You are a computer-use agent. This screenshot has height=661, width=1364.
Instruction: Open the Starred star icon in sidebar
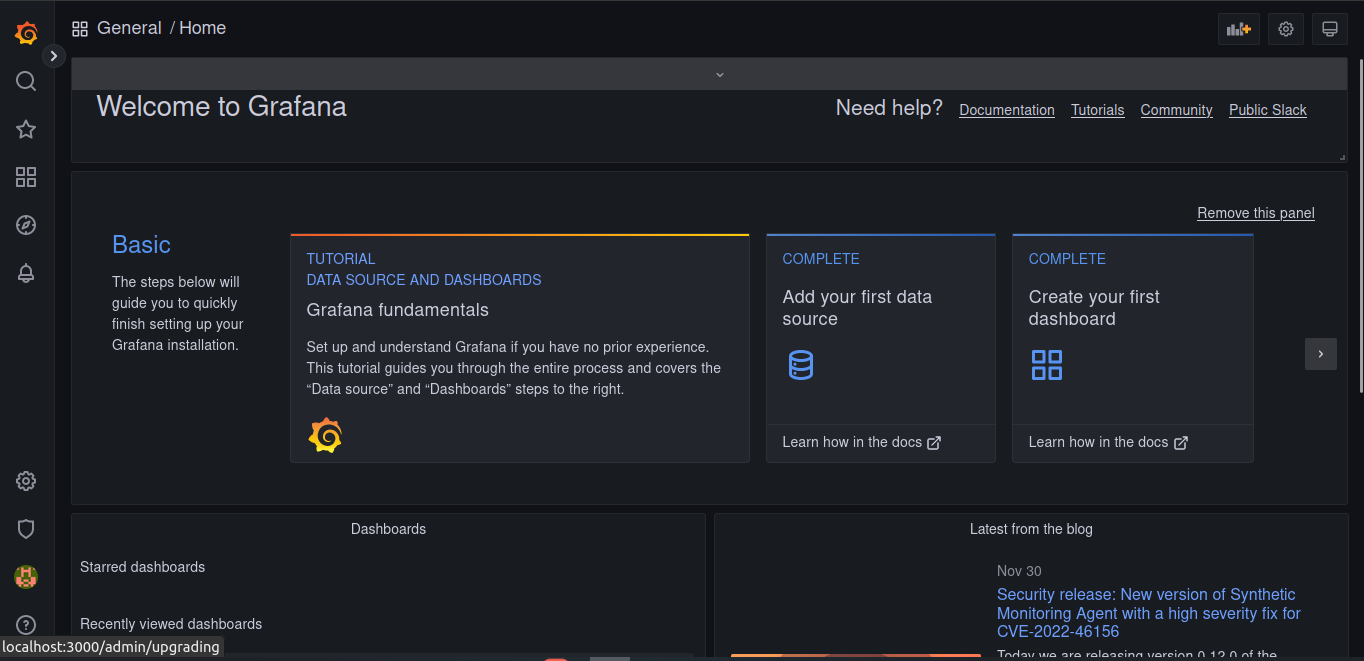click(27, 129)
